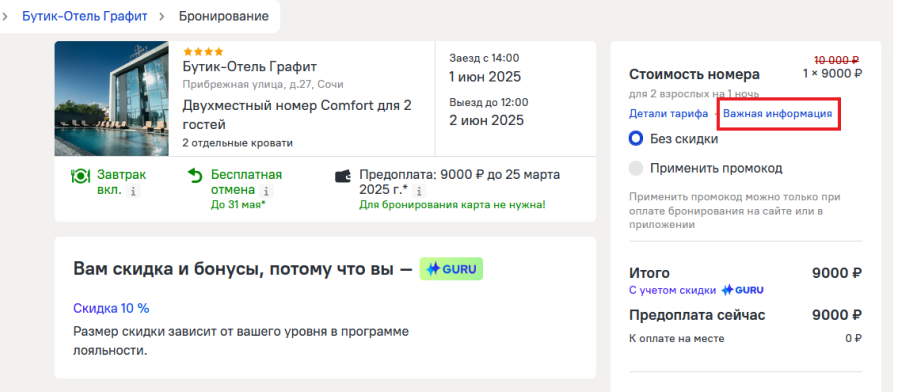899x392 pixels.
Task: Select the Без скидки radio option
Action: click(636, 139)
